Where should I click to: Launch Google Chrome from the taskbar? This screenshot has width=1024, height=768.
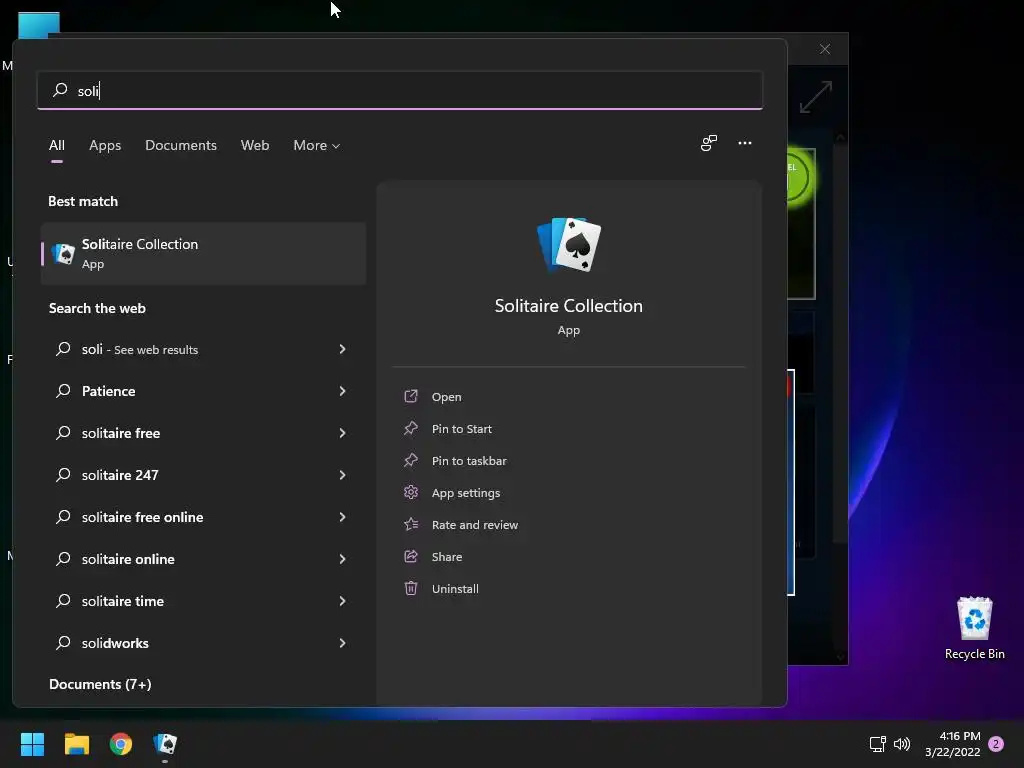(121, 744)
